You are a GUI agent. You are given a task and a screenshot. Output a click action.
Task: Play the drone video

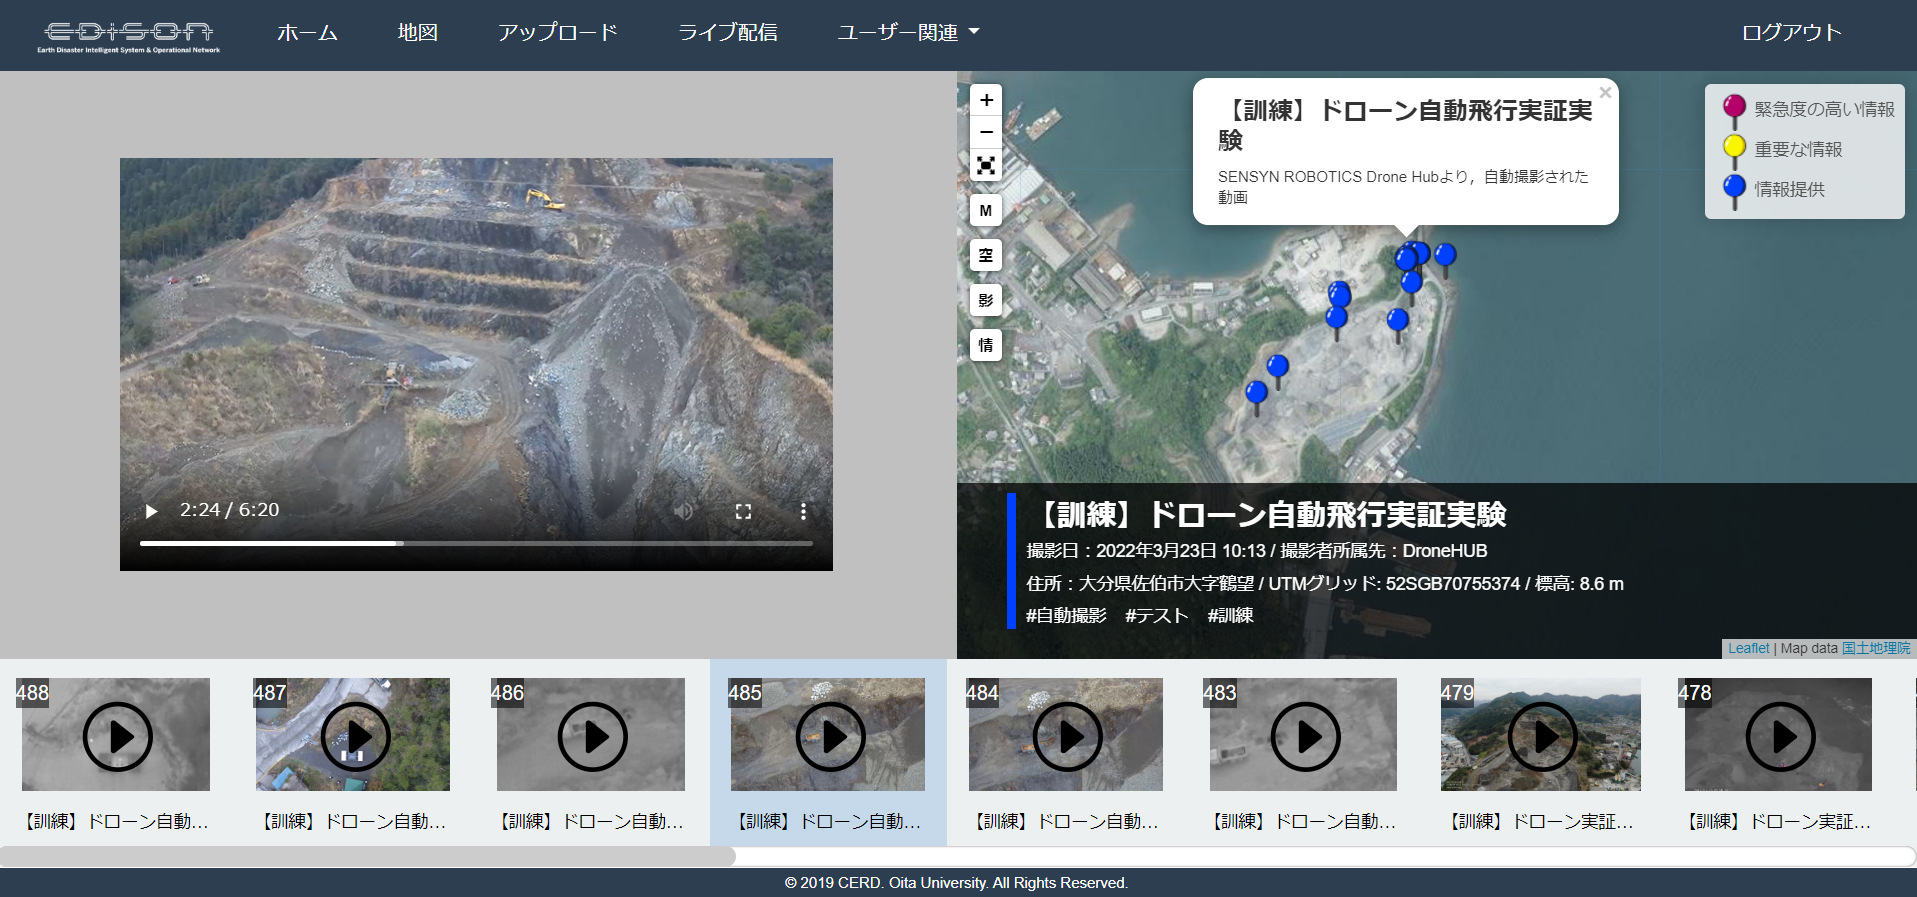click(151, 511)
